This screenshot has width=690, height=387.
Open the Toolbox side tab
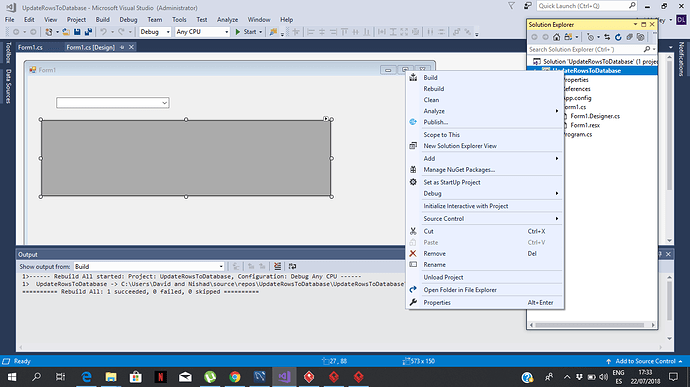point(8,53)
